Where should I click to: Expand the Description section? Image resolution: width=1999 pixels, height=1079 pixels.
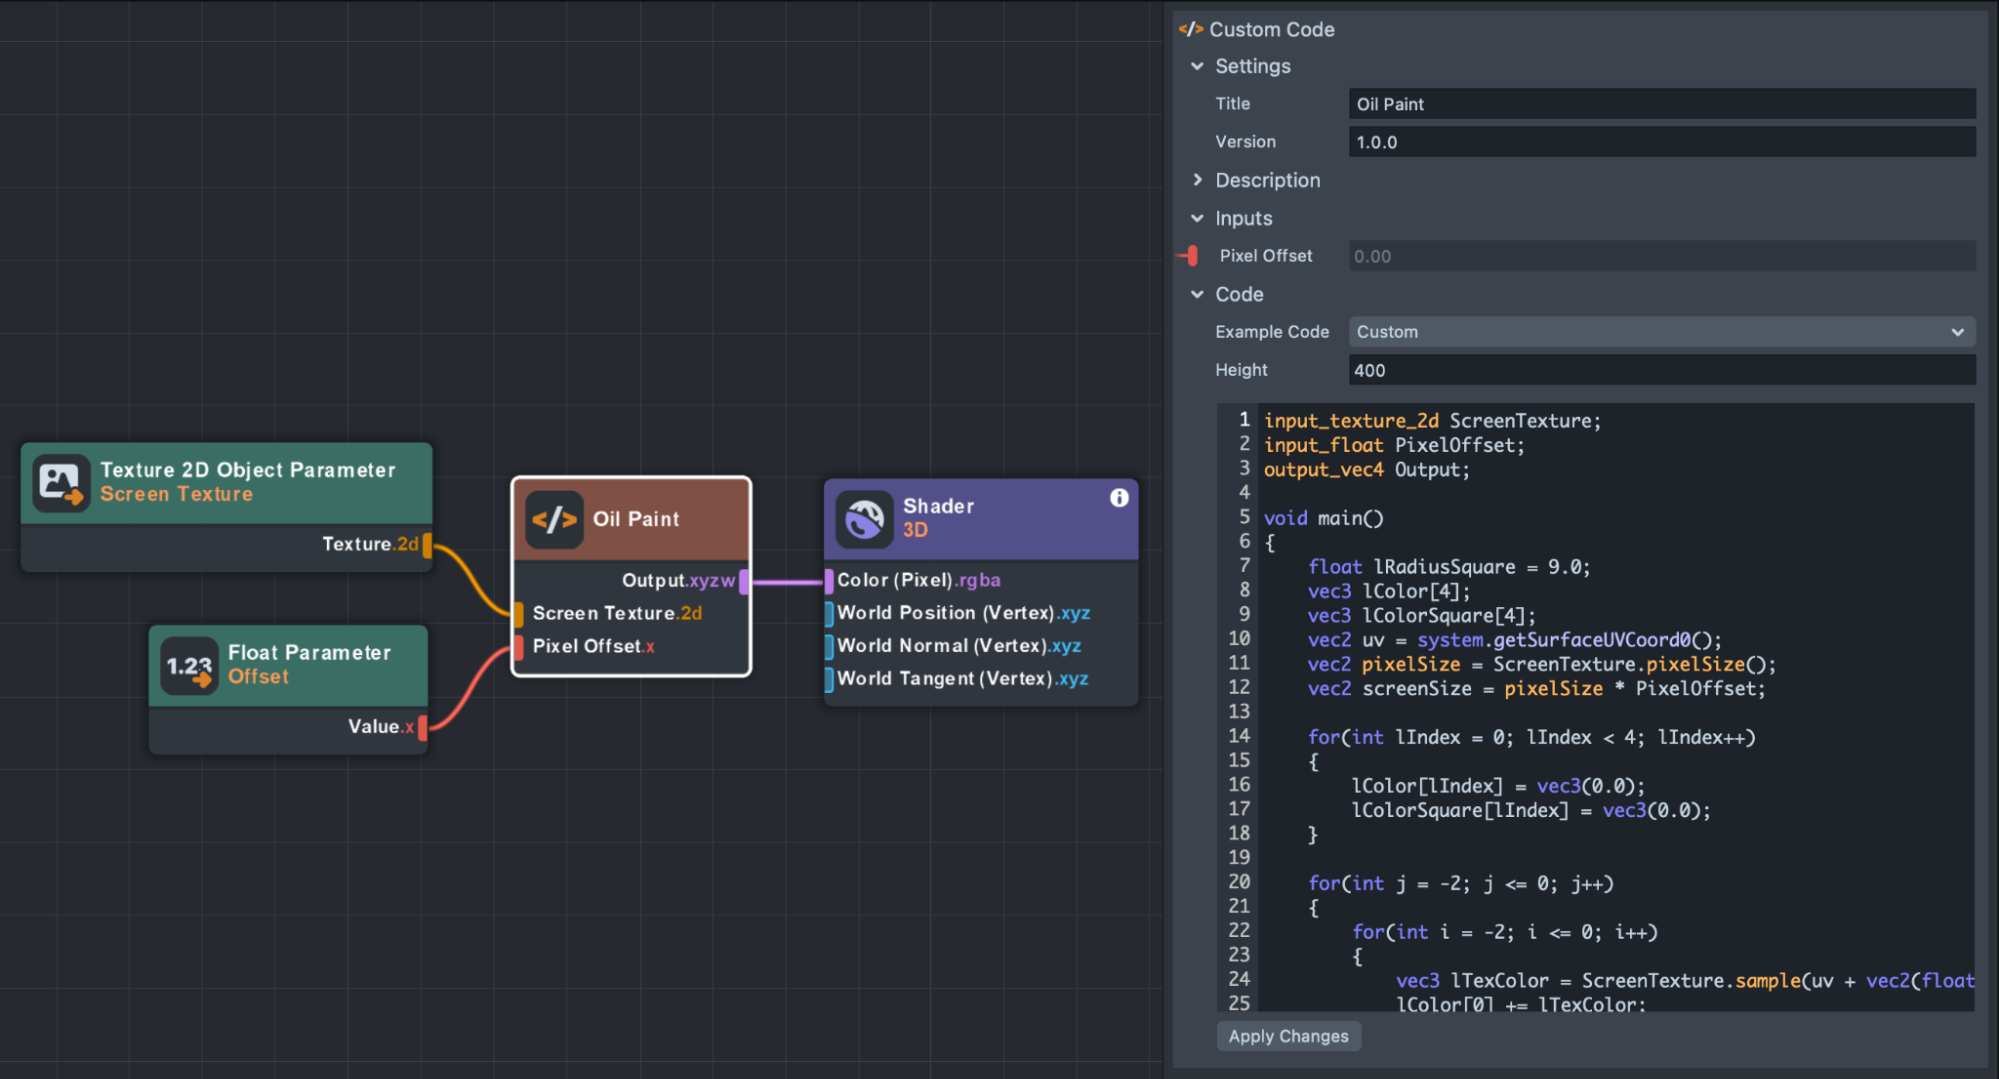1197,180
